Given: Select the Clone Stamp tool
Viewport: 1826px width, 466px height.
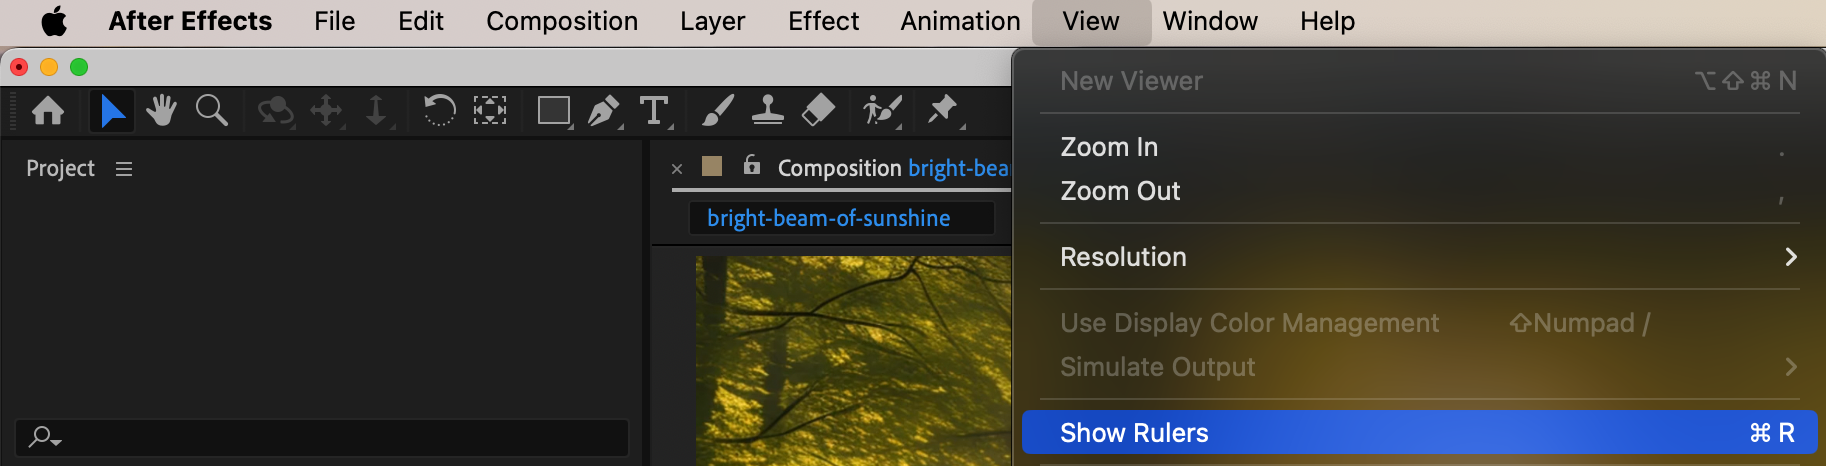Looking at the screenshot, I should click(767, 110).
